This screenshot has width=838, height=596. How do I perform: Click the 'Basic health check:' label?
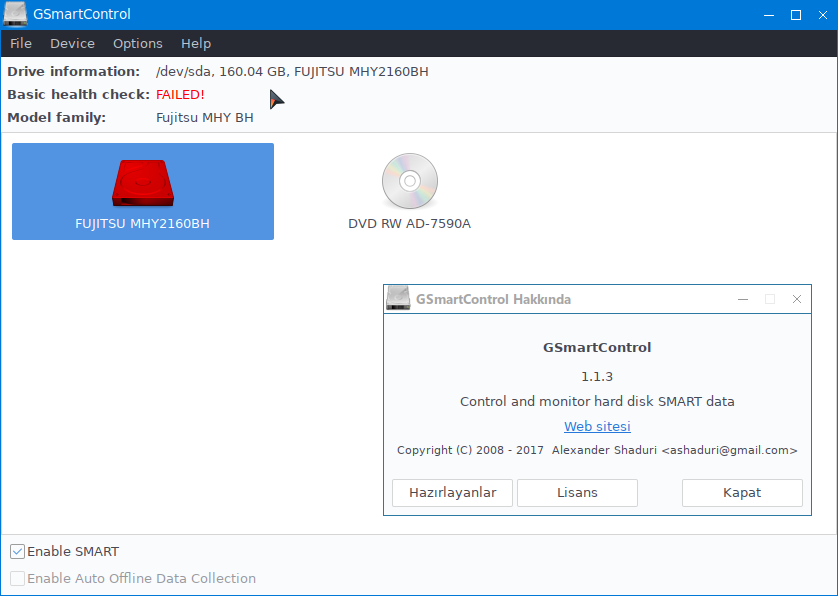tap(79, 95)
